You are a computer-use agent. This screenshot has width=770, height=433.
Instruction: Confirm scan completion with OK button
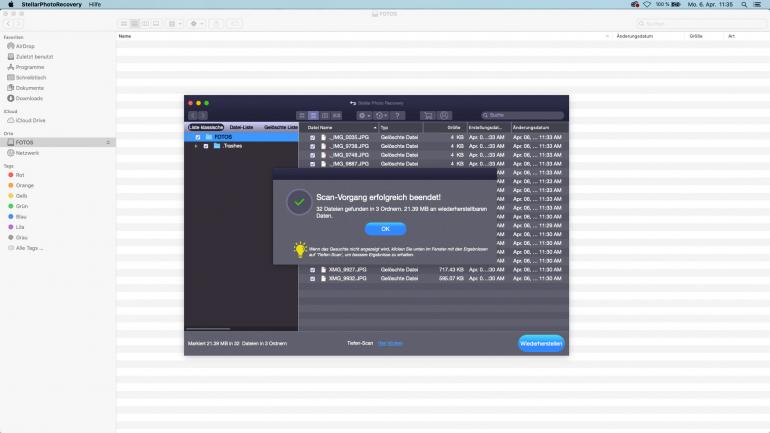pos(385,229)
